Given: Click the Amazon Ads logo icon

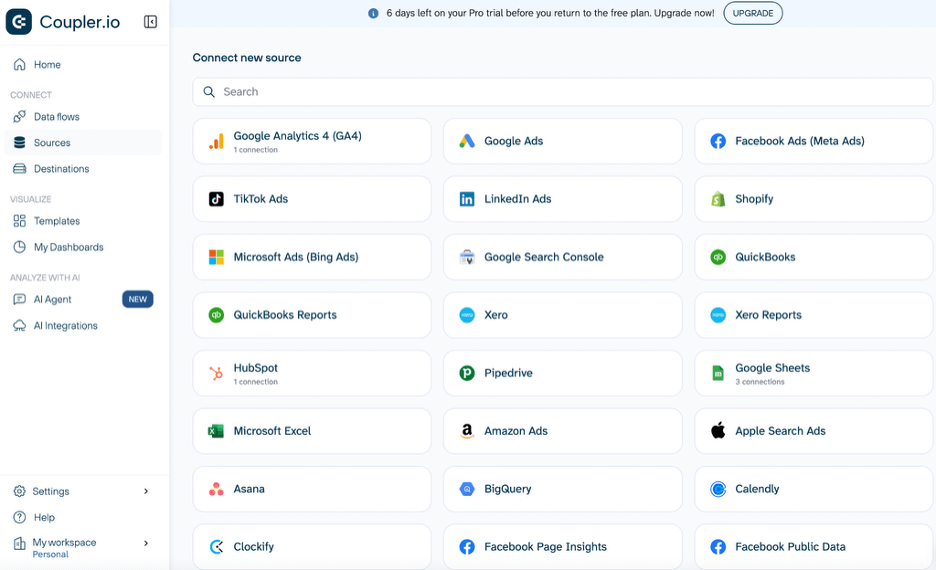Looking at the screenshot, I should pyautogui.click(x=467, y=431).
